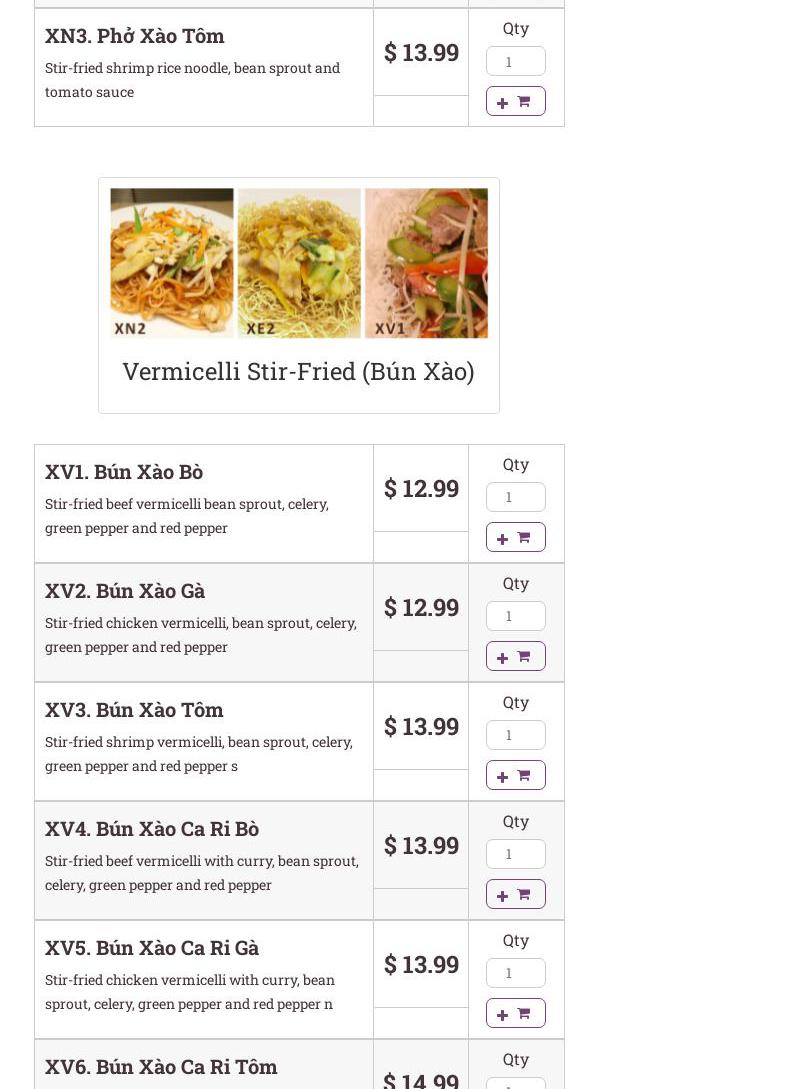Add XV1 Bún Xào Bò to cart
The height and width of the screenshot is (1089, 785).
click(515, 538)
